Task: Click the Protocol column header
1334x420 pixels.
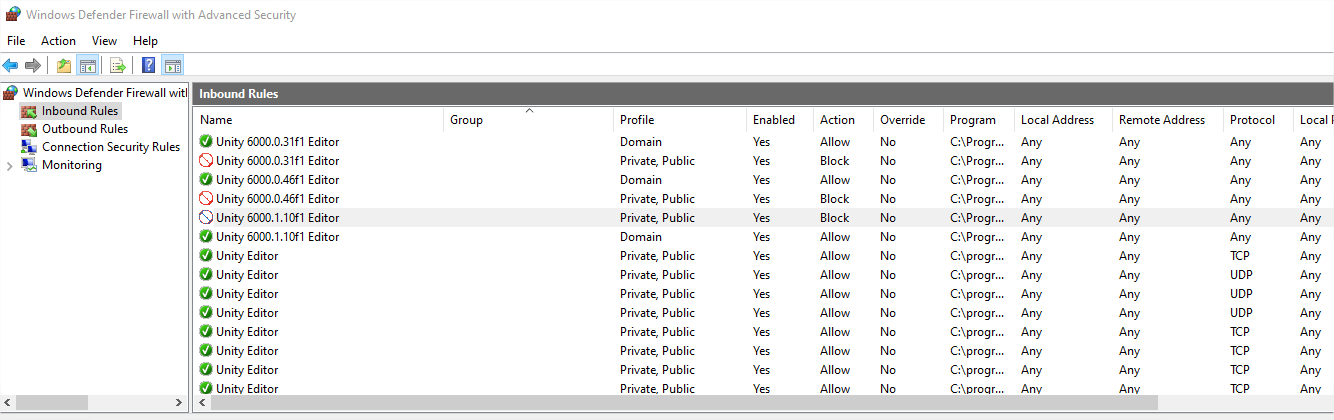Action: point(1252,120)
